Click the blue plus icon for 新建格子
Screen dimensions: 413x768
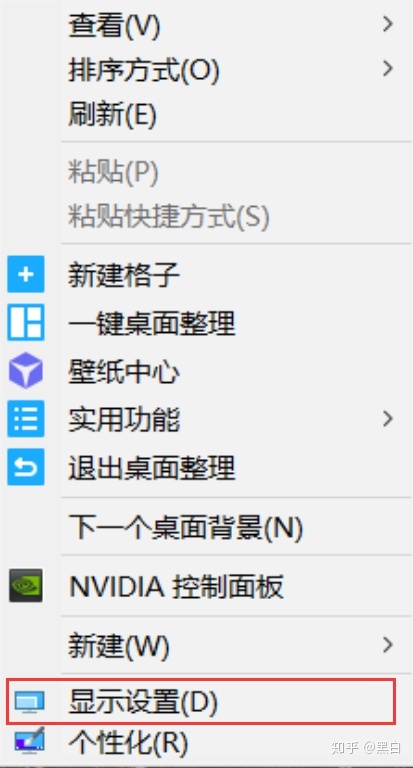[25, 274]
